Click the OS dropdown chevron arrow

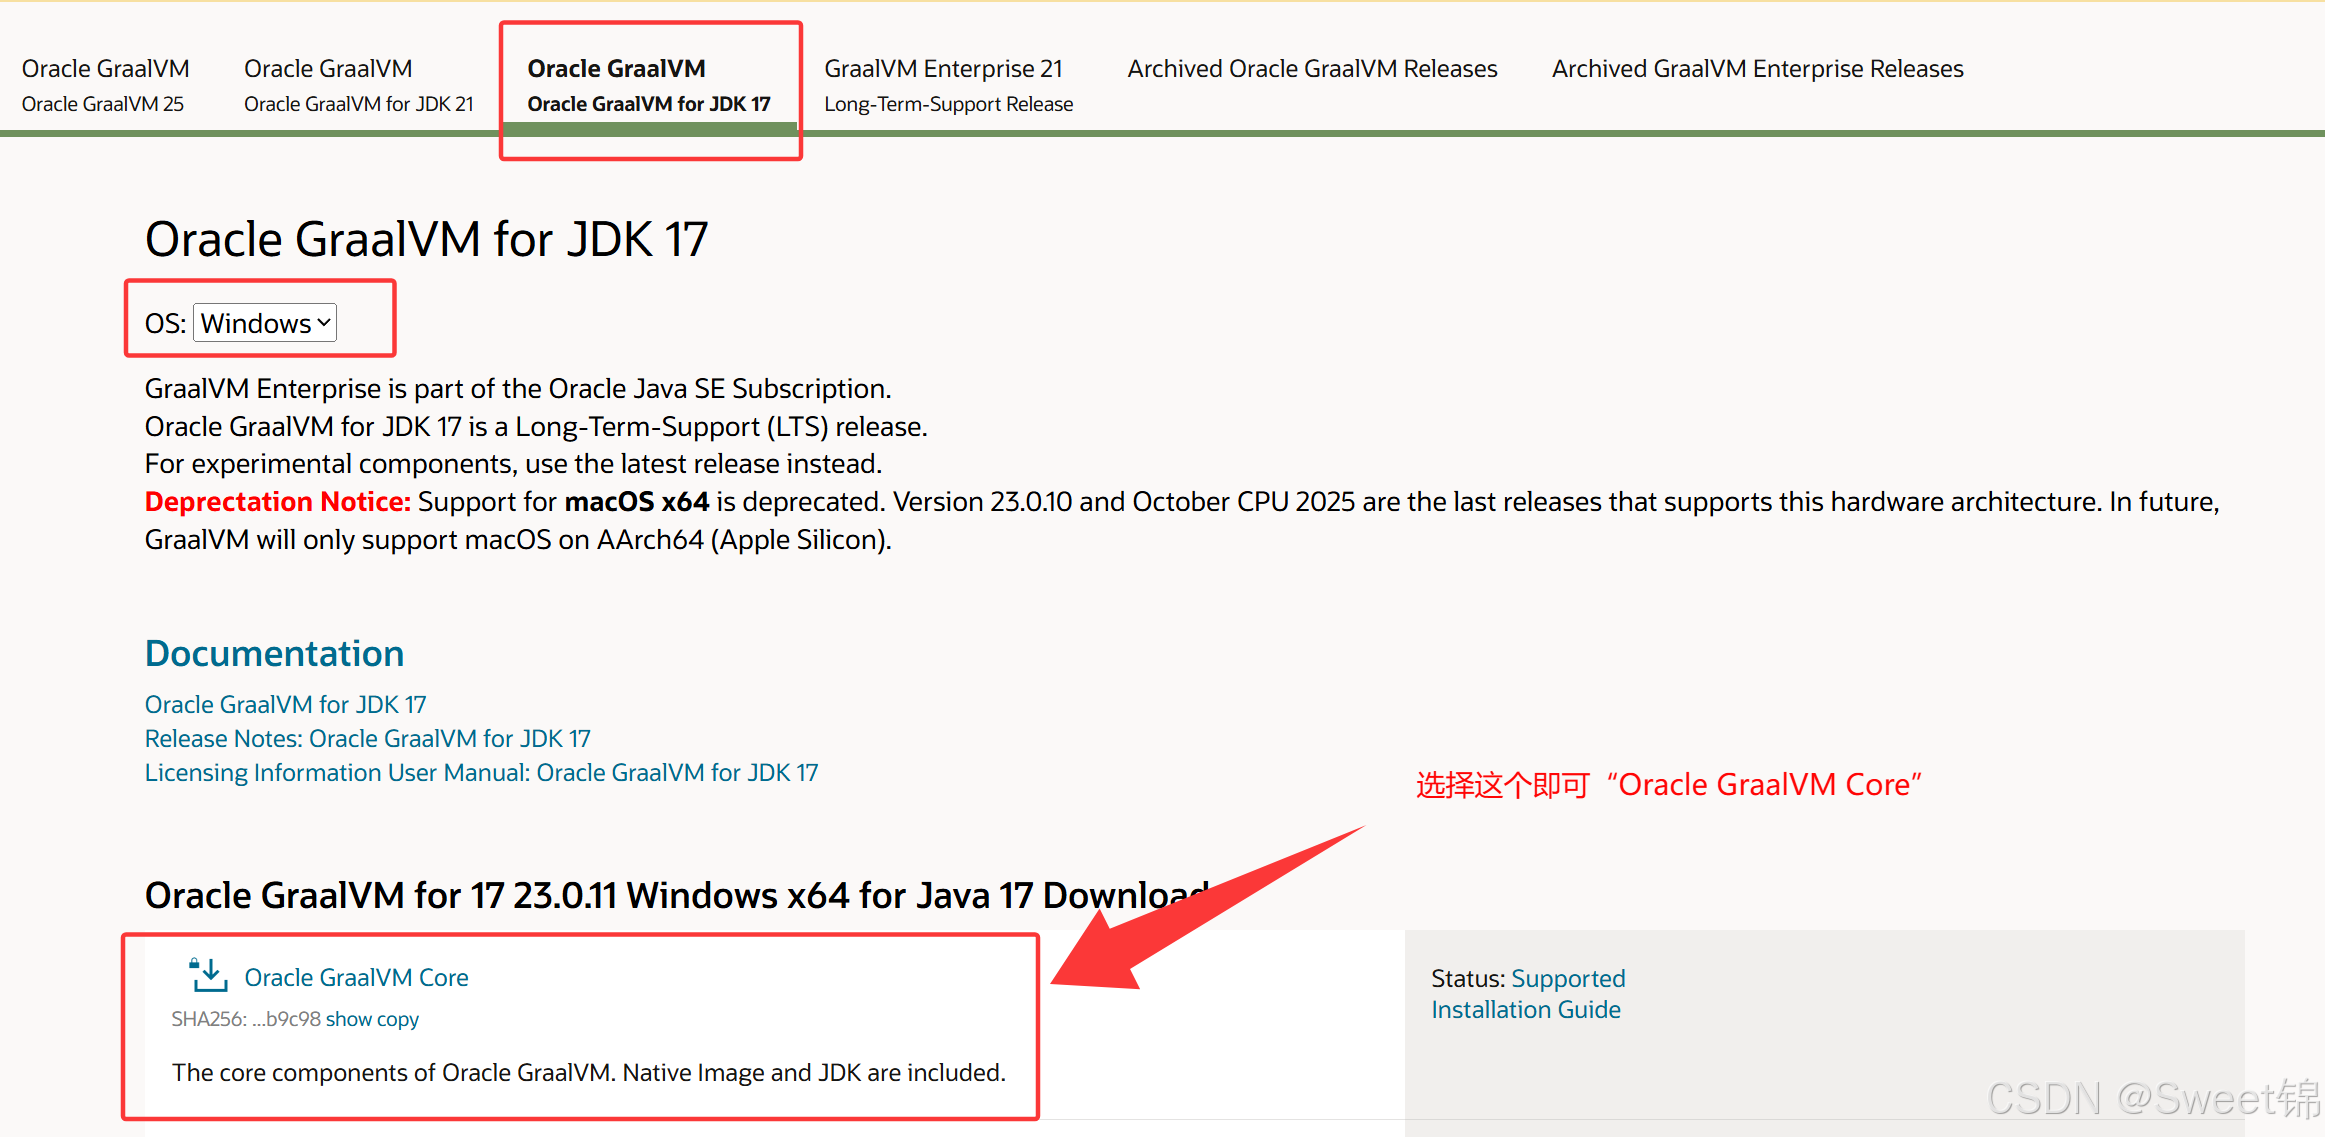tap(324, 323)
